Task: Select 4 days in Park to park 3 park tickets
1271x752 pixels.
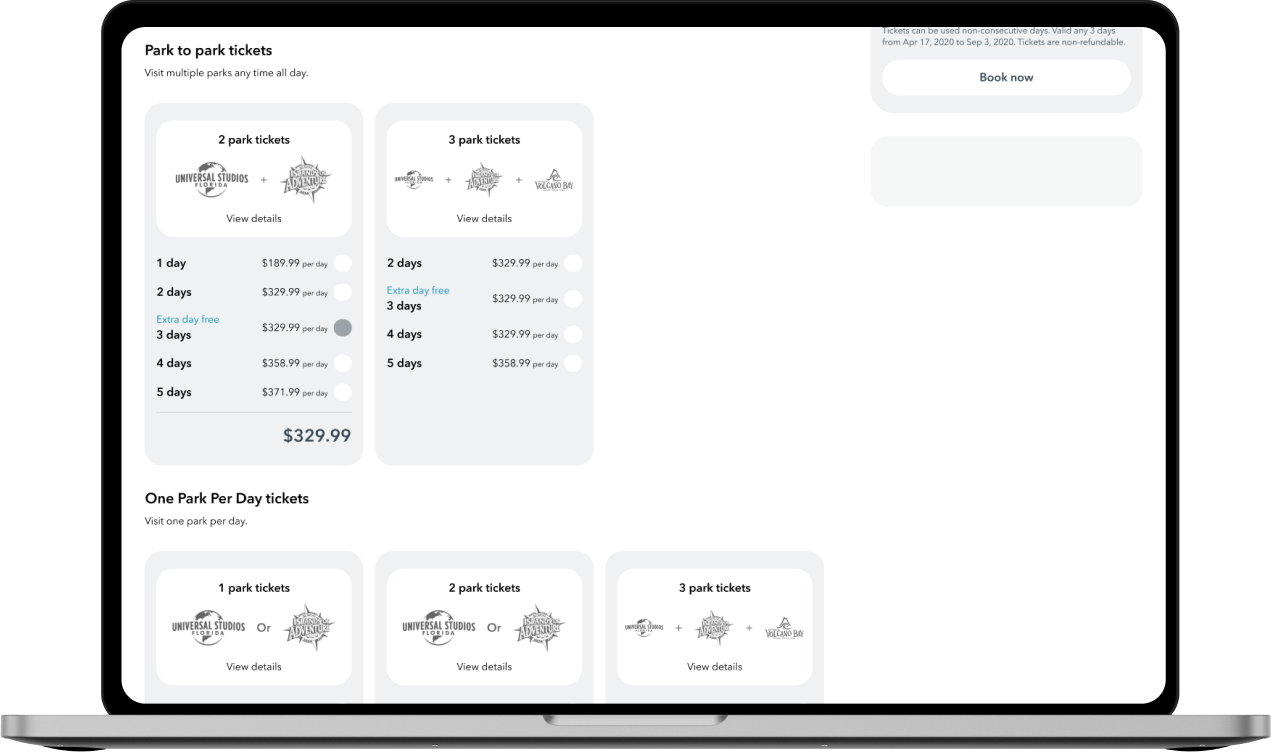Action: (573, 334)
